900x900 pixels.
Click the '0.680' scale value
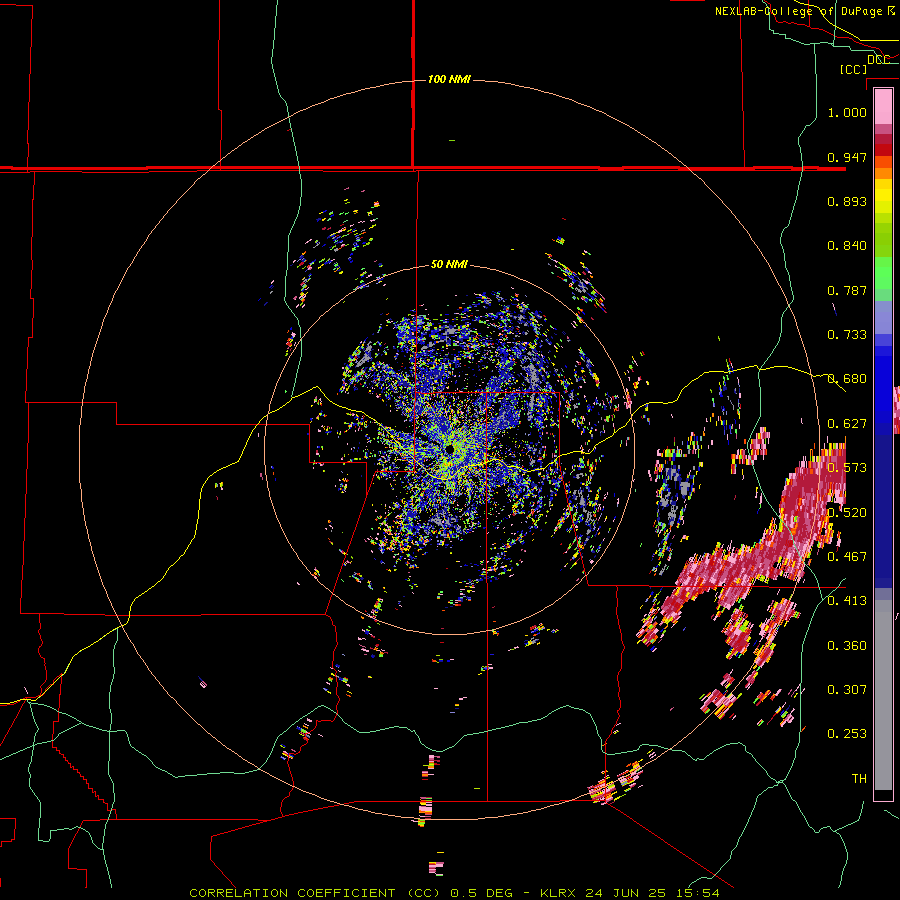pos(847,379)
